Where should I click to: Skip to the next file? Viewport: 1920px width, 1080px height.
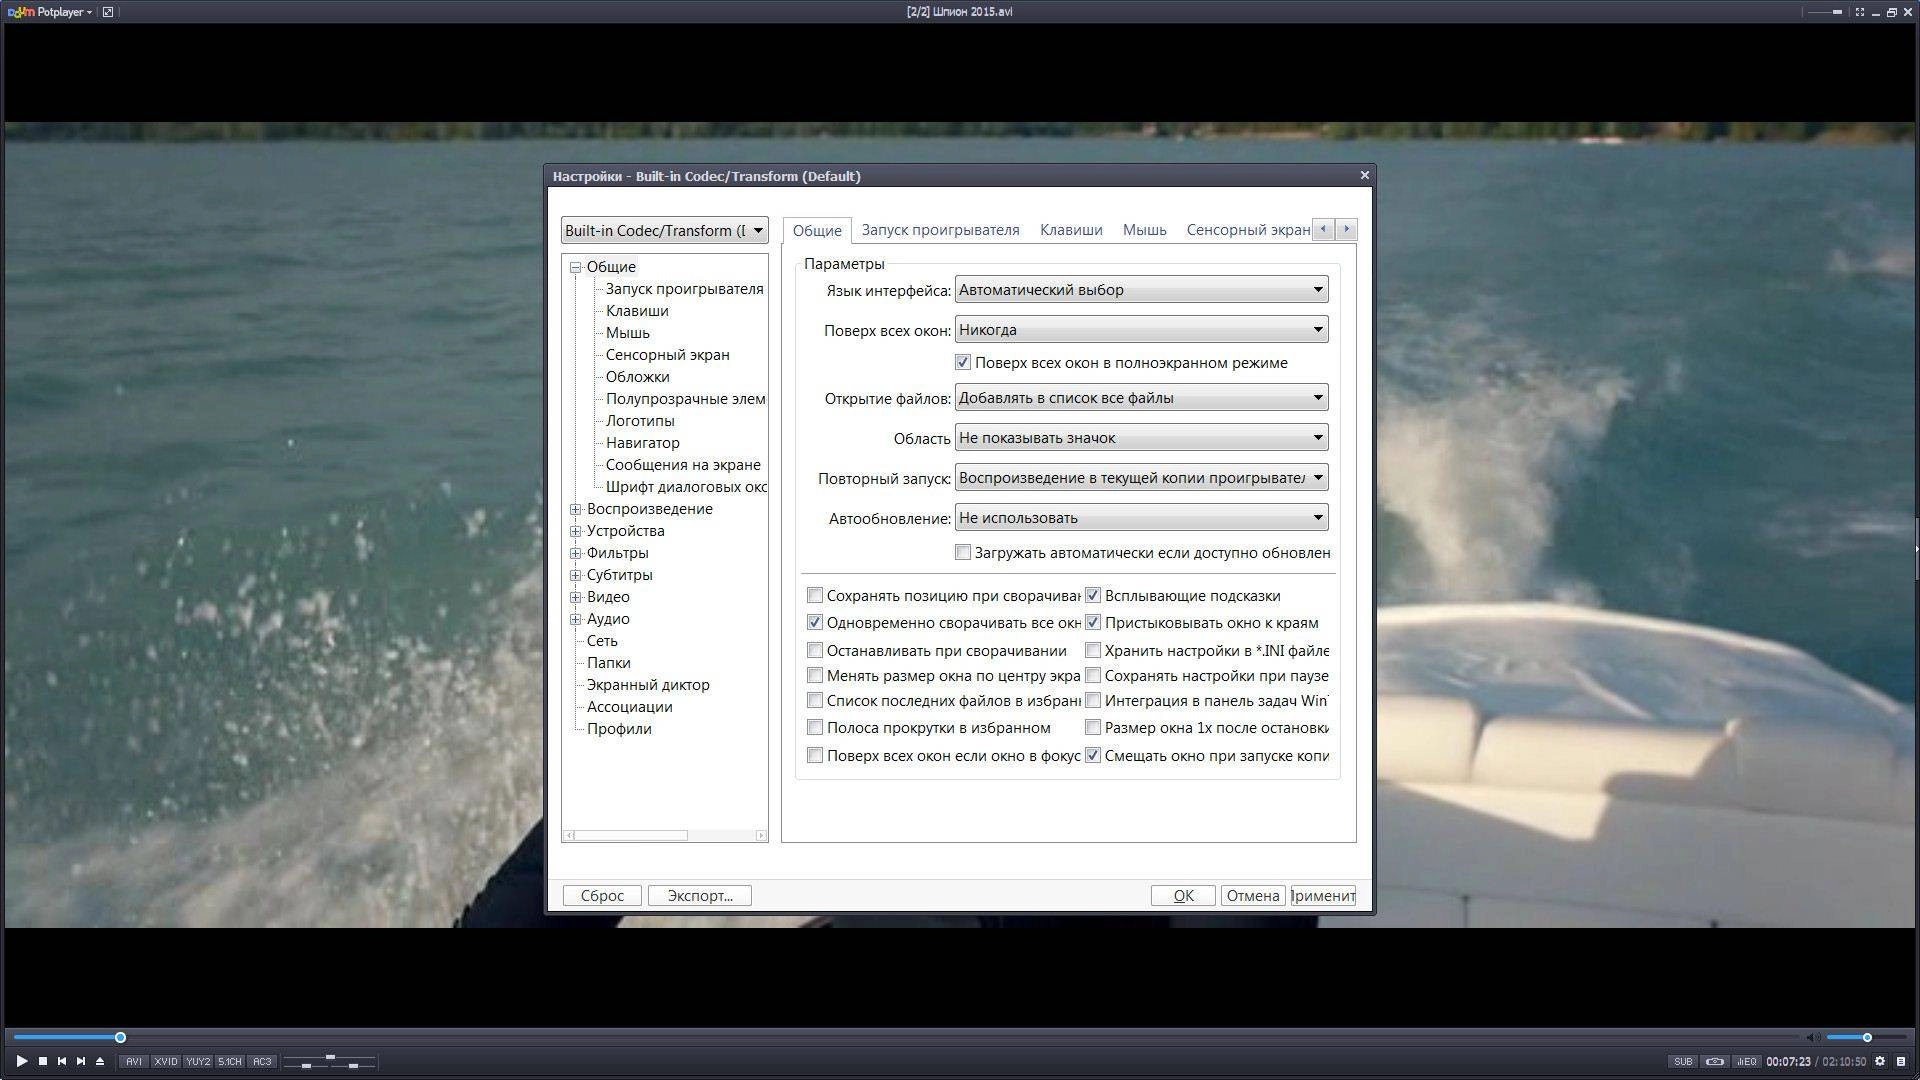[x=81, y=1061]
